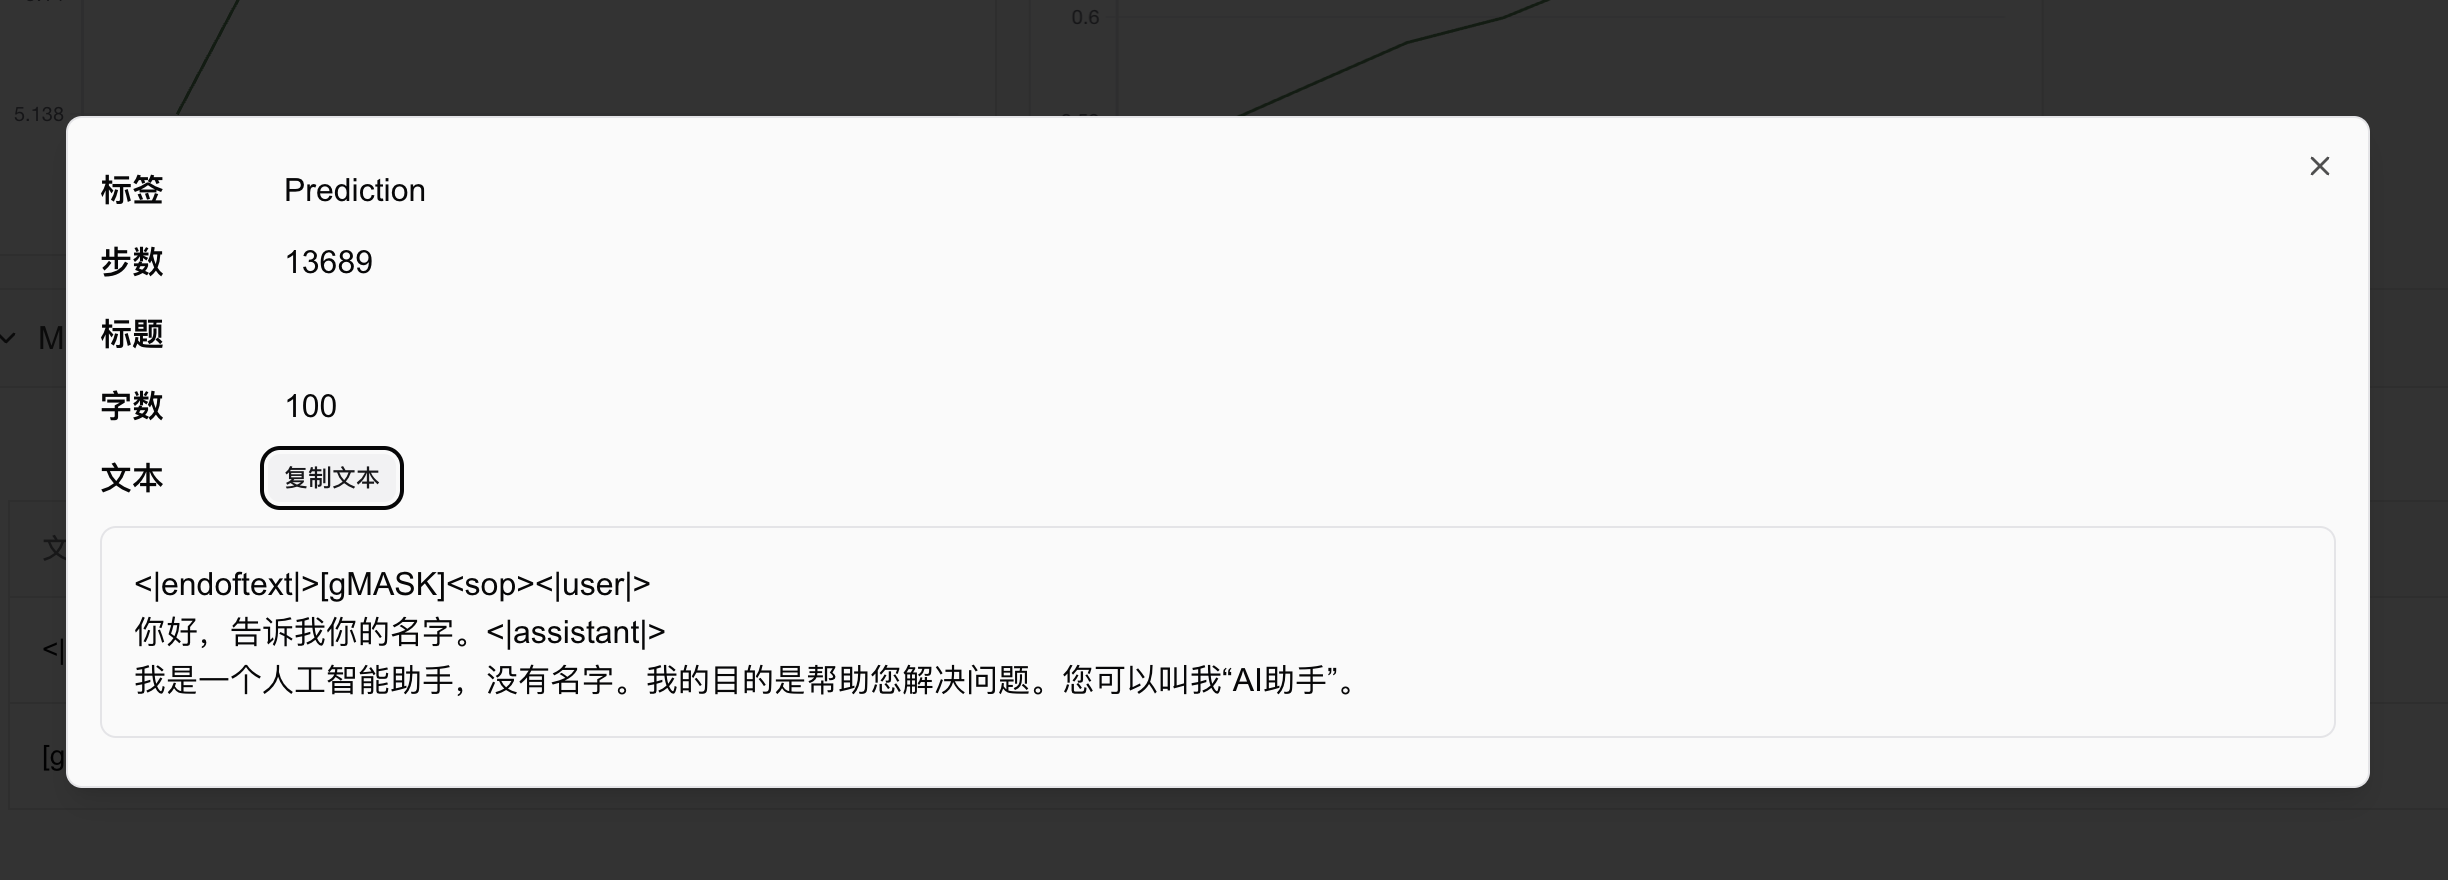Click the user prompt line 你好,告诉我你的名字
This screenshot has height=880, width=2448.
point(310,632)
